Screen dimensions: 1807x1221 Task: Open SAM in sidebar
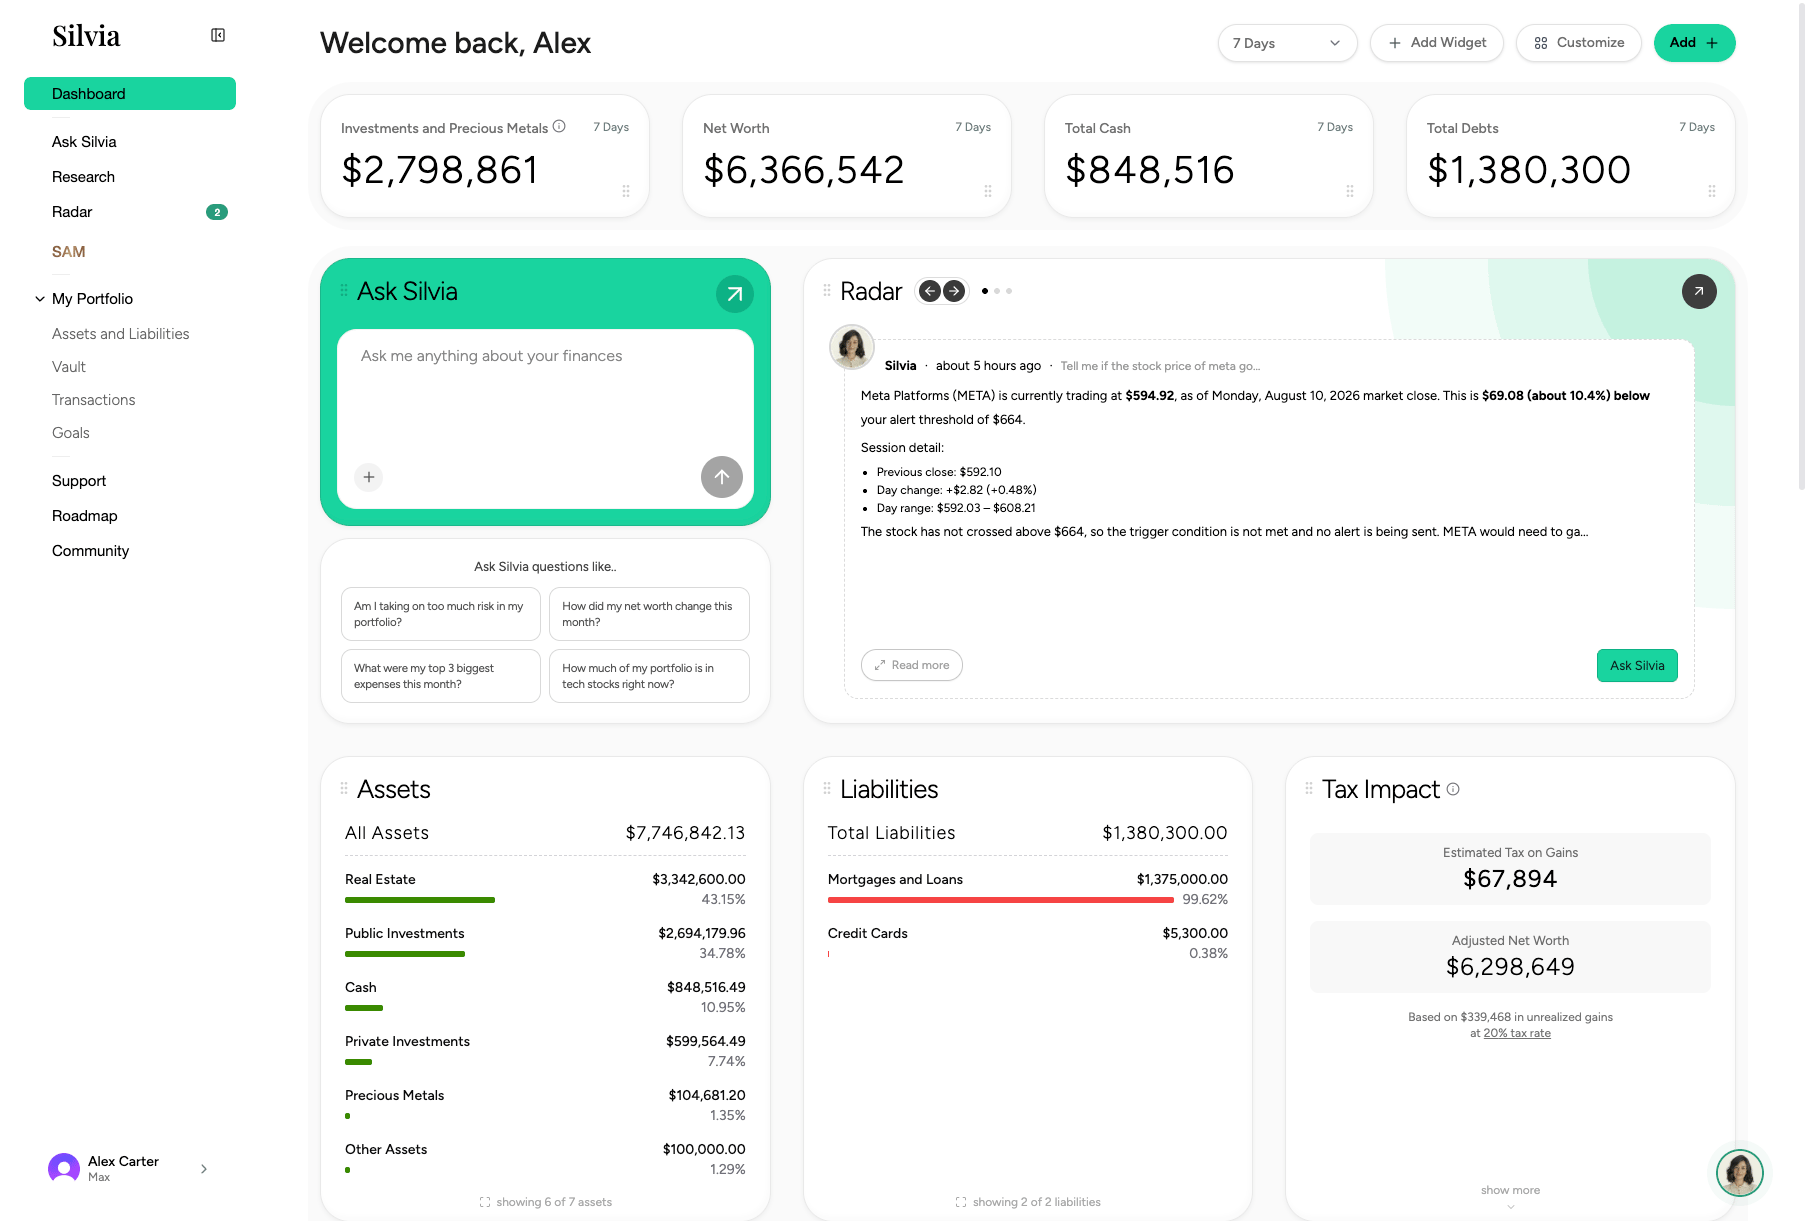pyautogui.click(x=68, y=252)
